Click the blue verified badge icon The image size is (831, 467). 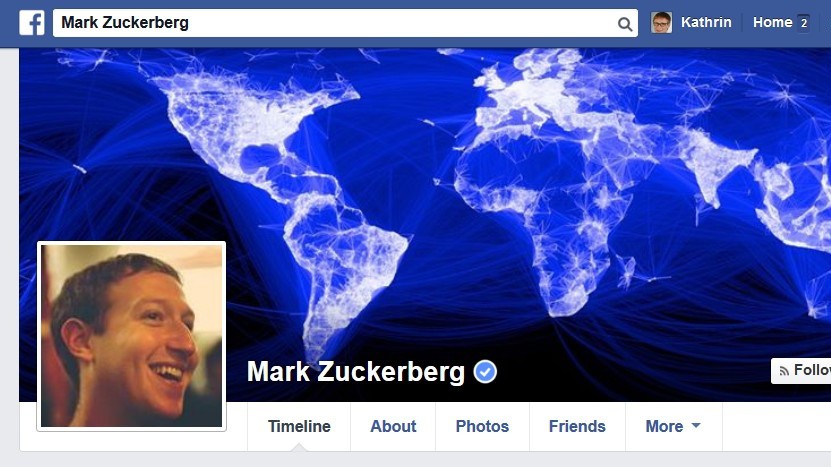click(485, 372)
